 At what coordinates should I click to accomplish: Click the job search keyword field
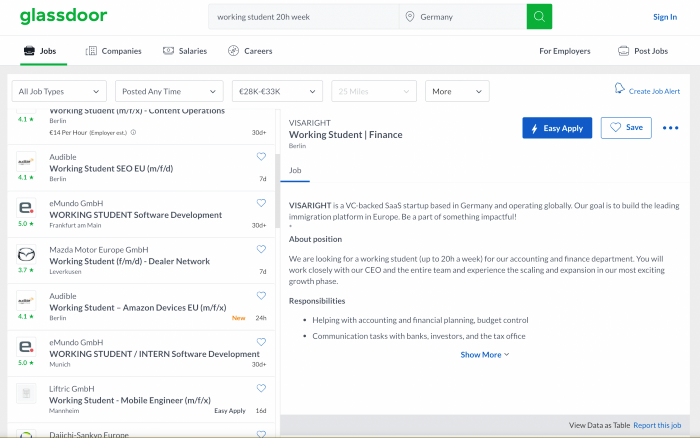(304, 17)
